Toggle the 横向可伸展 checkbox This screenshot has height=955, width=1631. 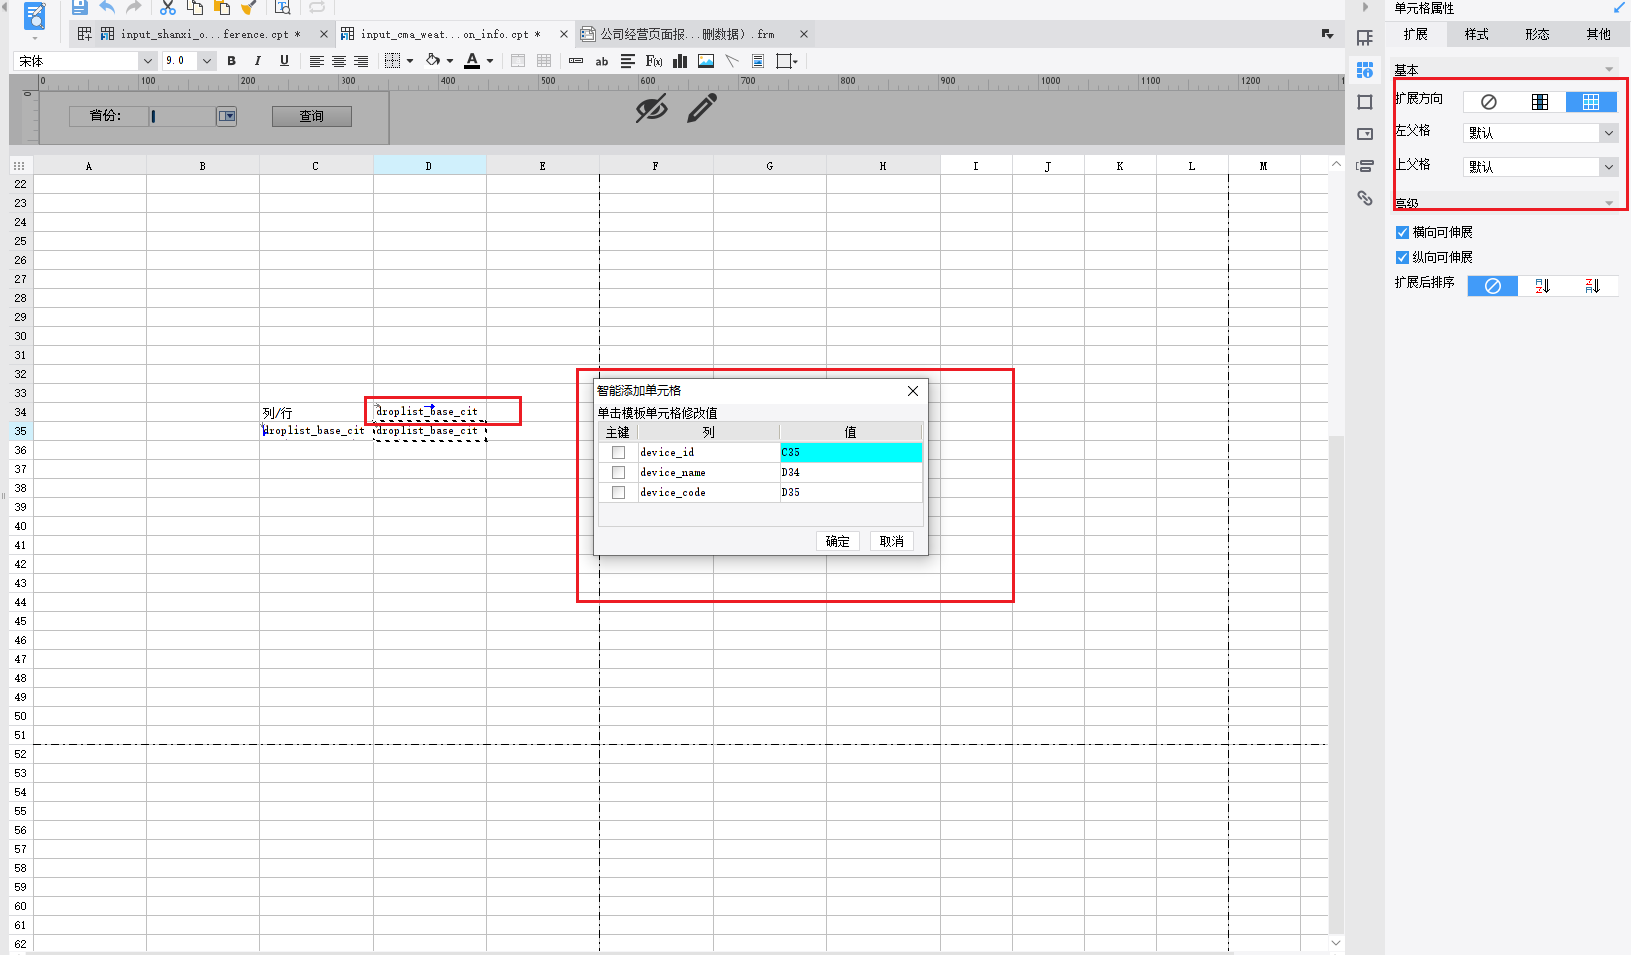1402,232
